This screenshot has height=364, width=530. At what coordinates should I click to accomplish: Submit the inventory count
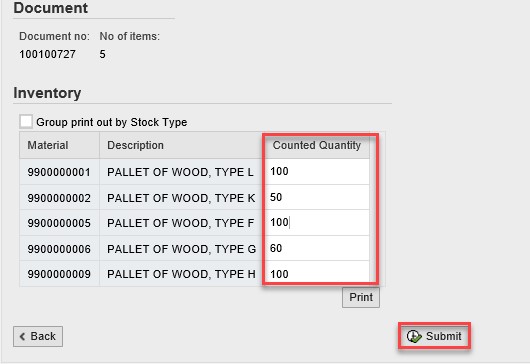(434, 336)
